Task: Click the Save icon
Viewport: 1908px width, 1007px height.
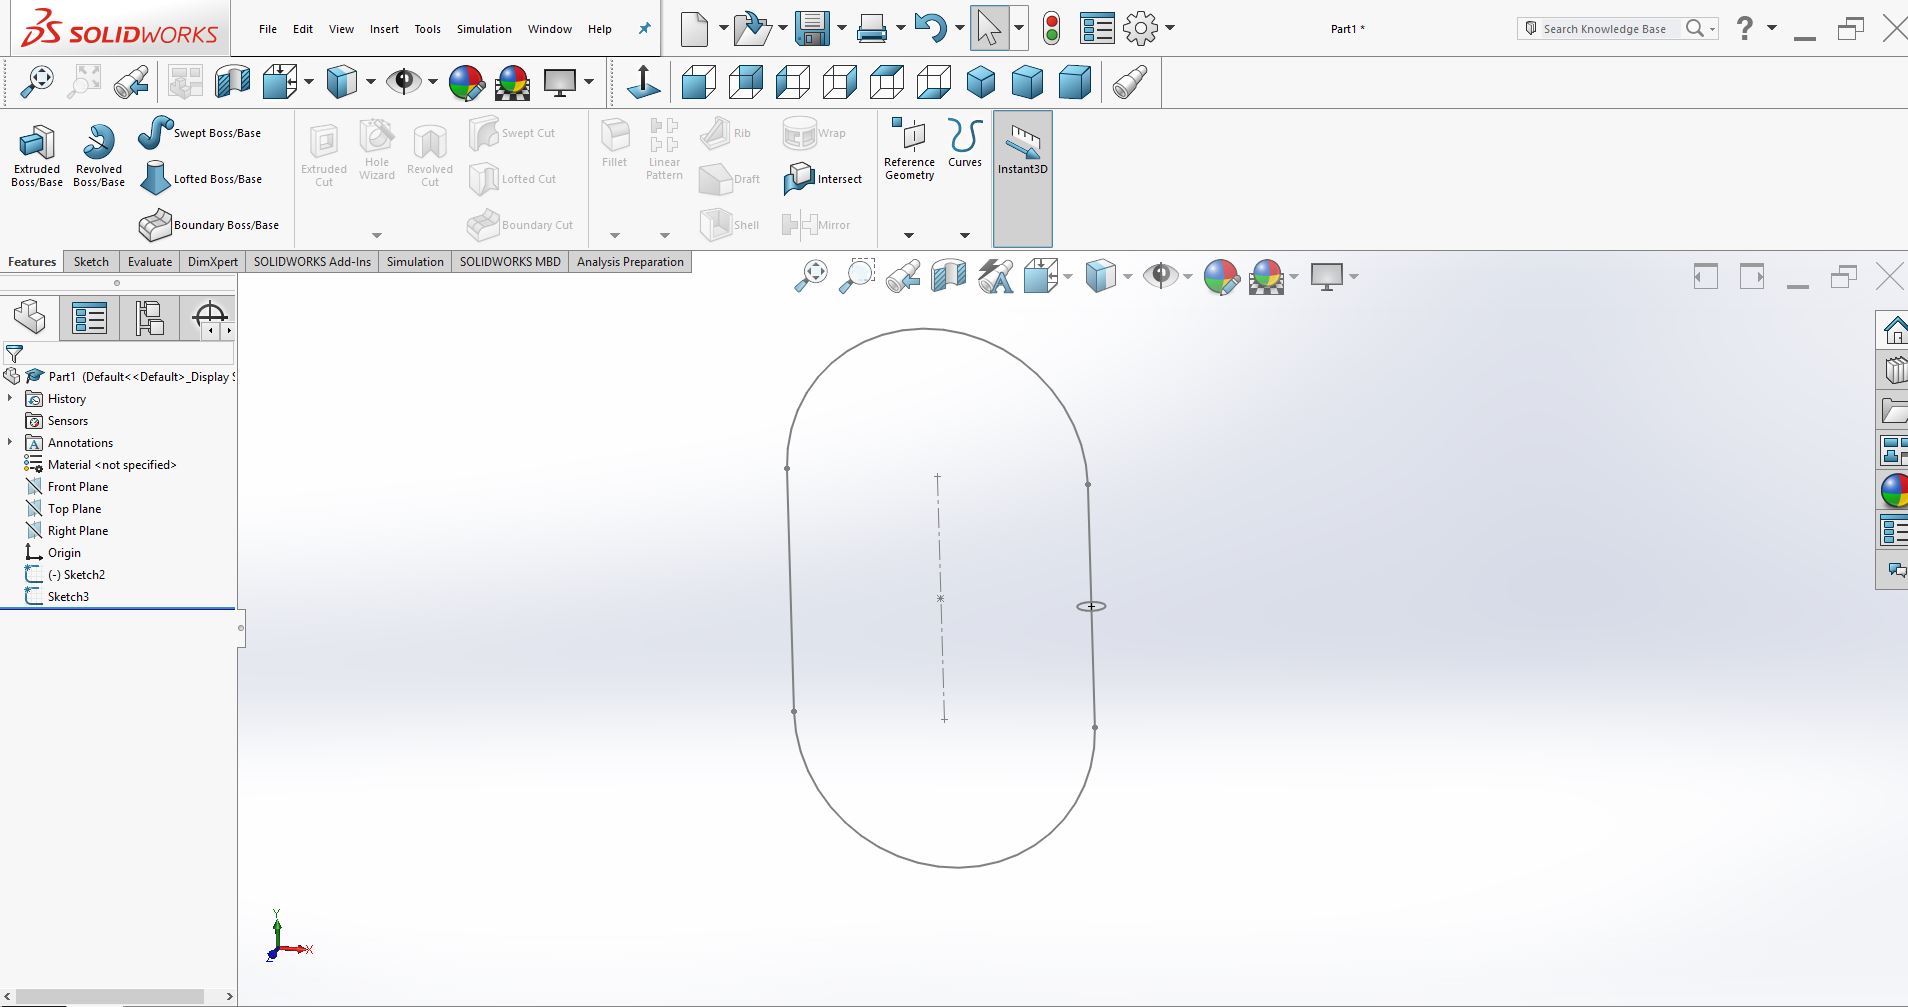Action: pyautogui.click(x=813, y=29)
